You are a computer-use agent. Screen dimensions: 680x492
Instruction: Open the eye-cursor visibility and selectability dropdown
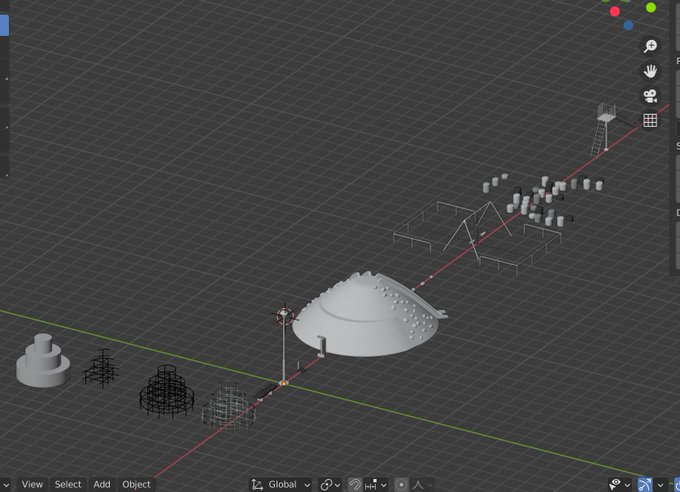click(620, 485)
